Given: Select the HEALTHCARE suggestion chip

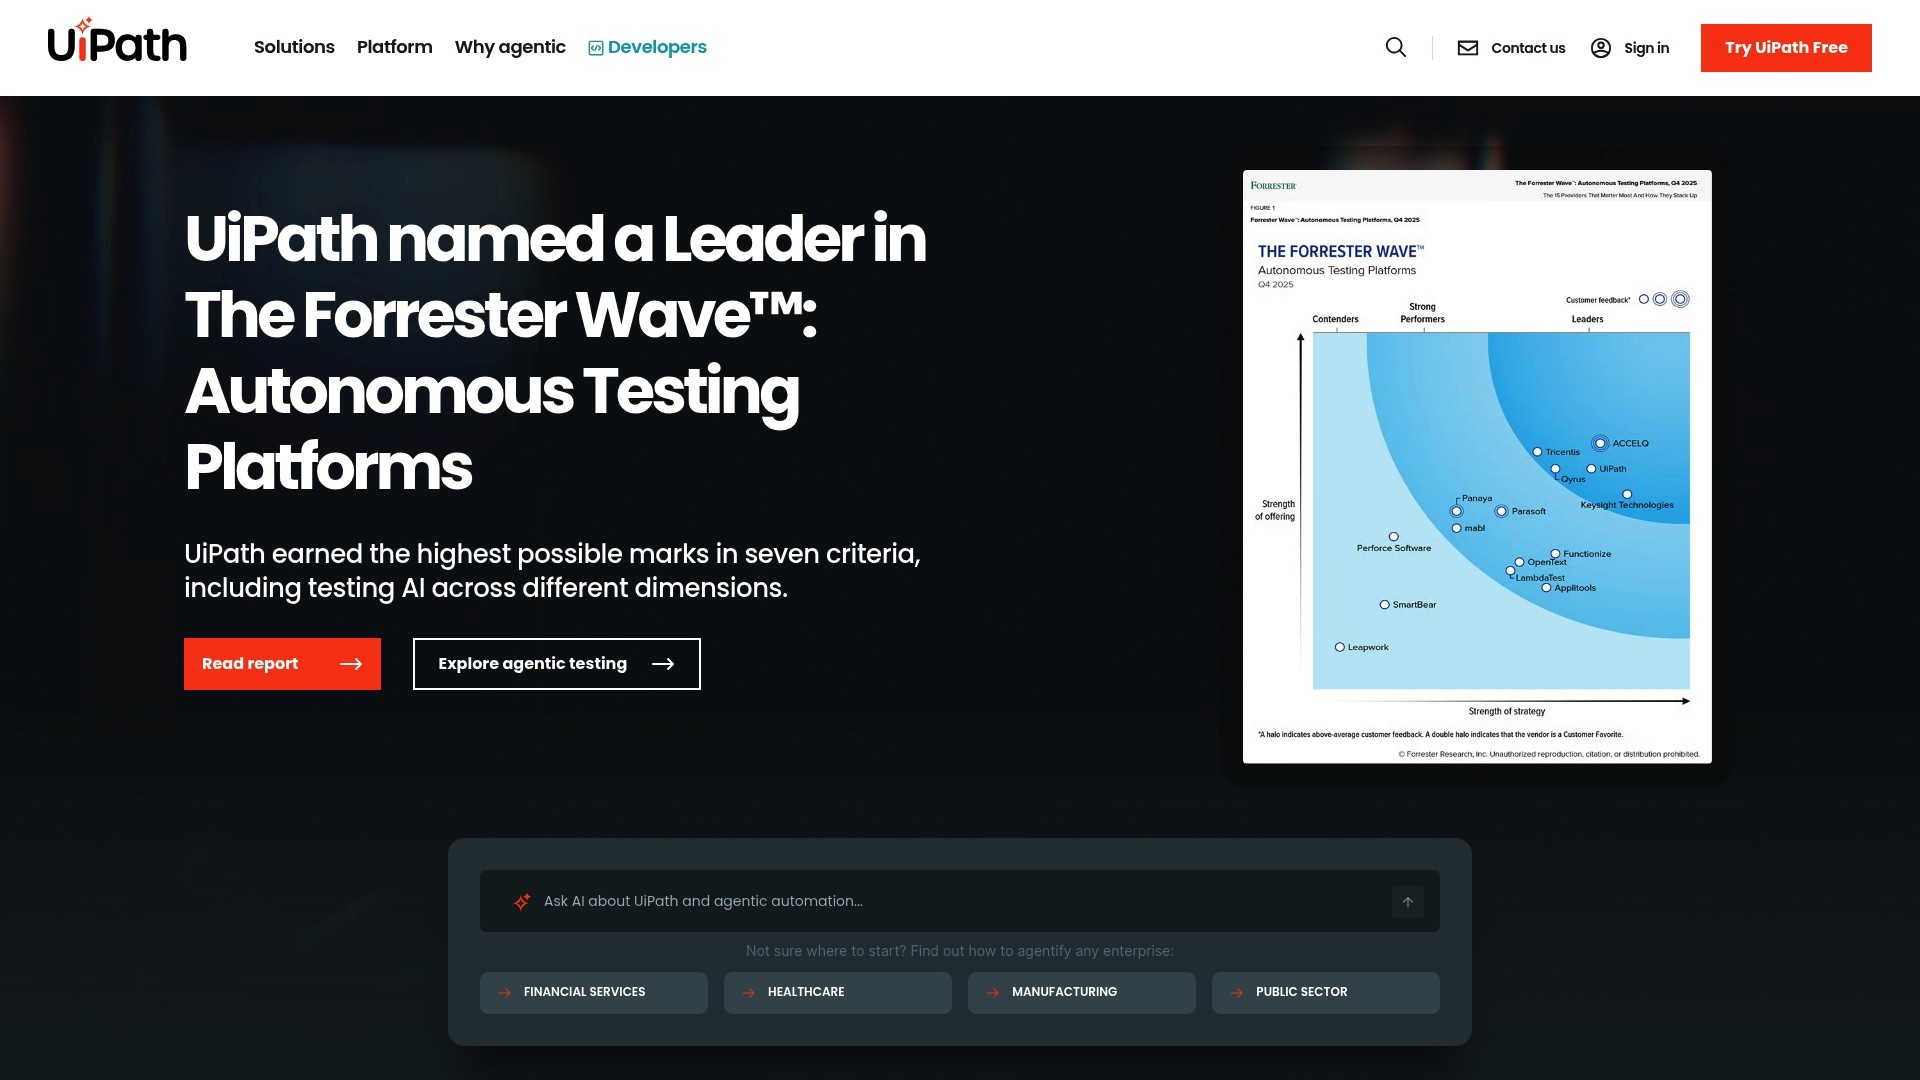Looking at the screenshot, I should pyautogui.click(x=837, y=992).
